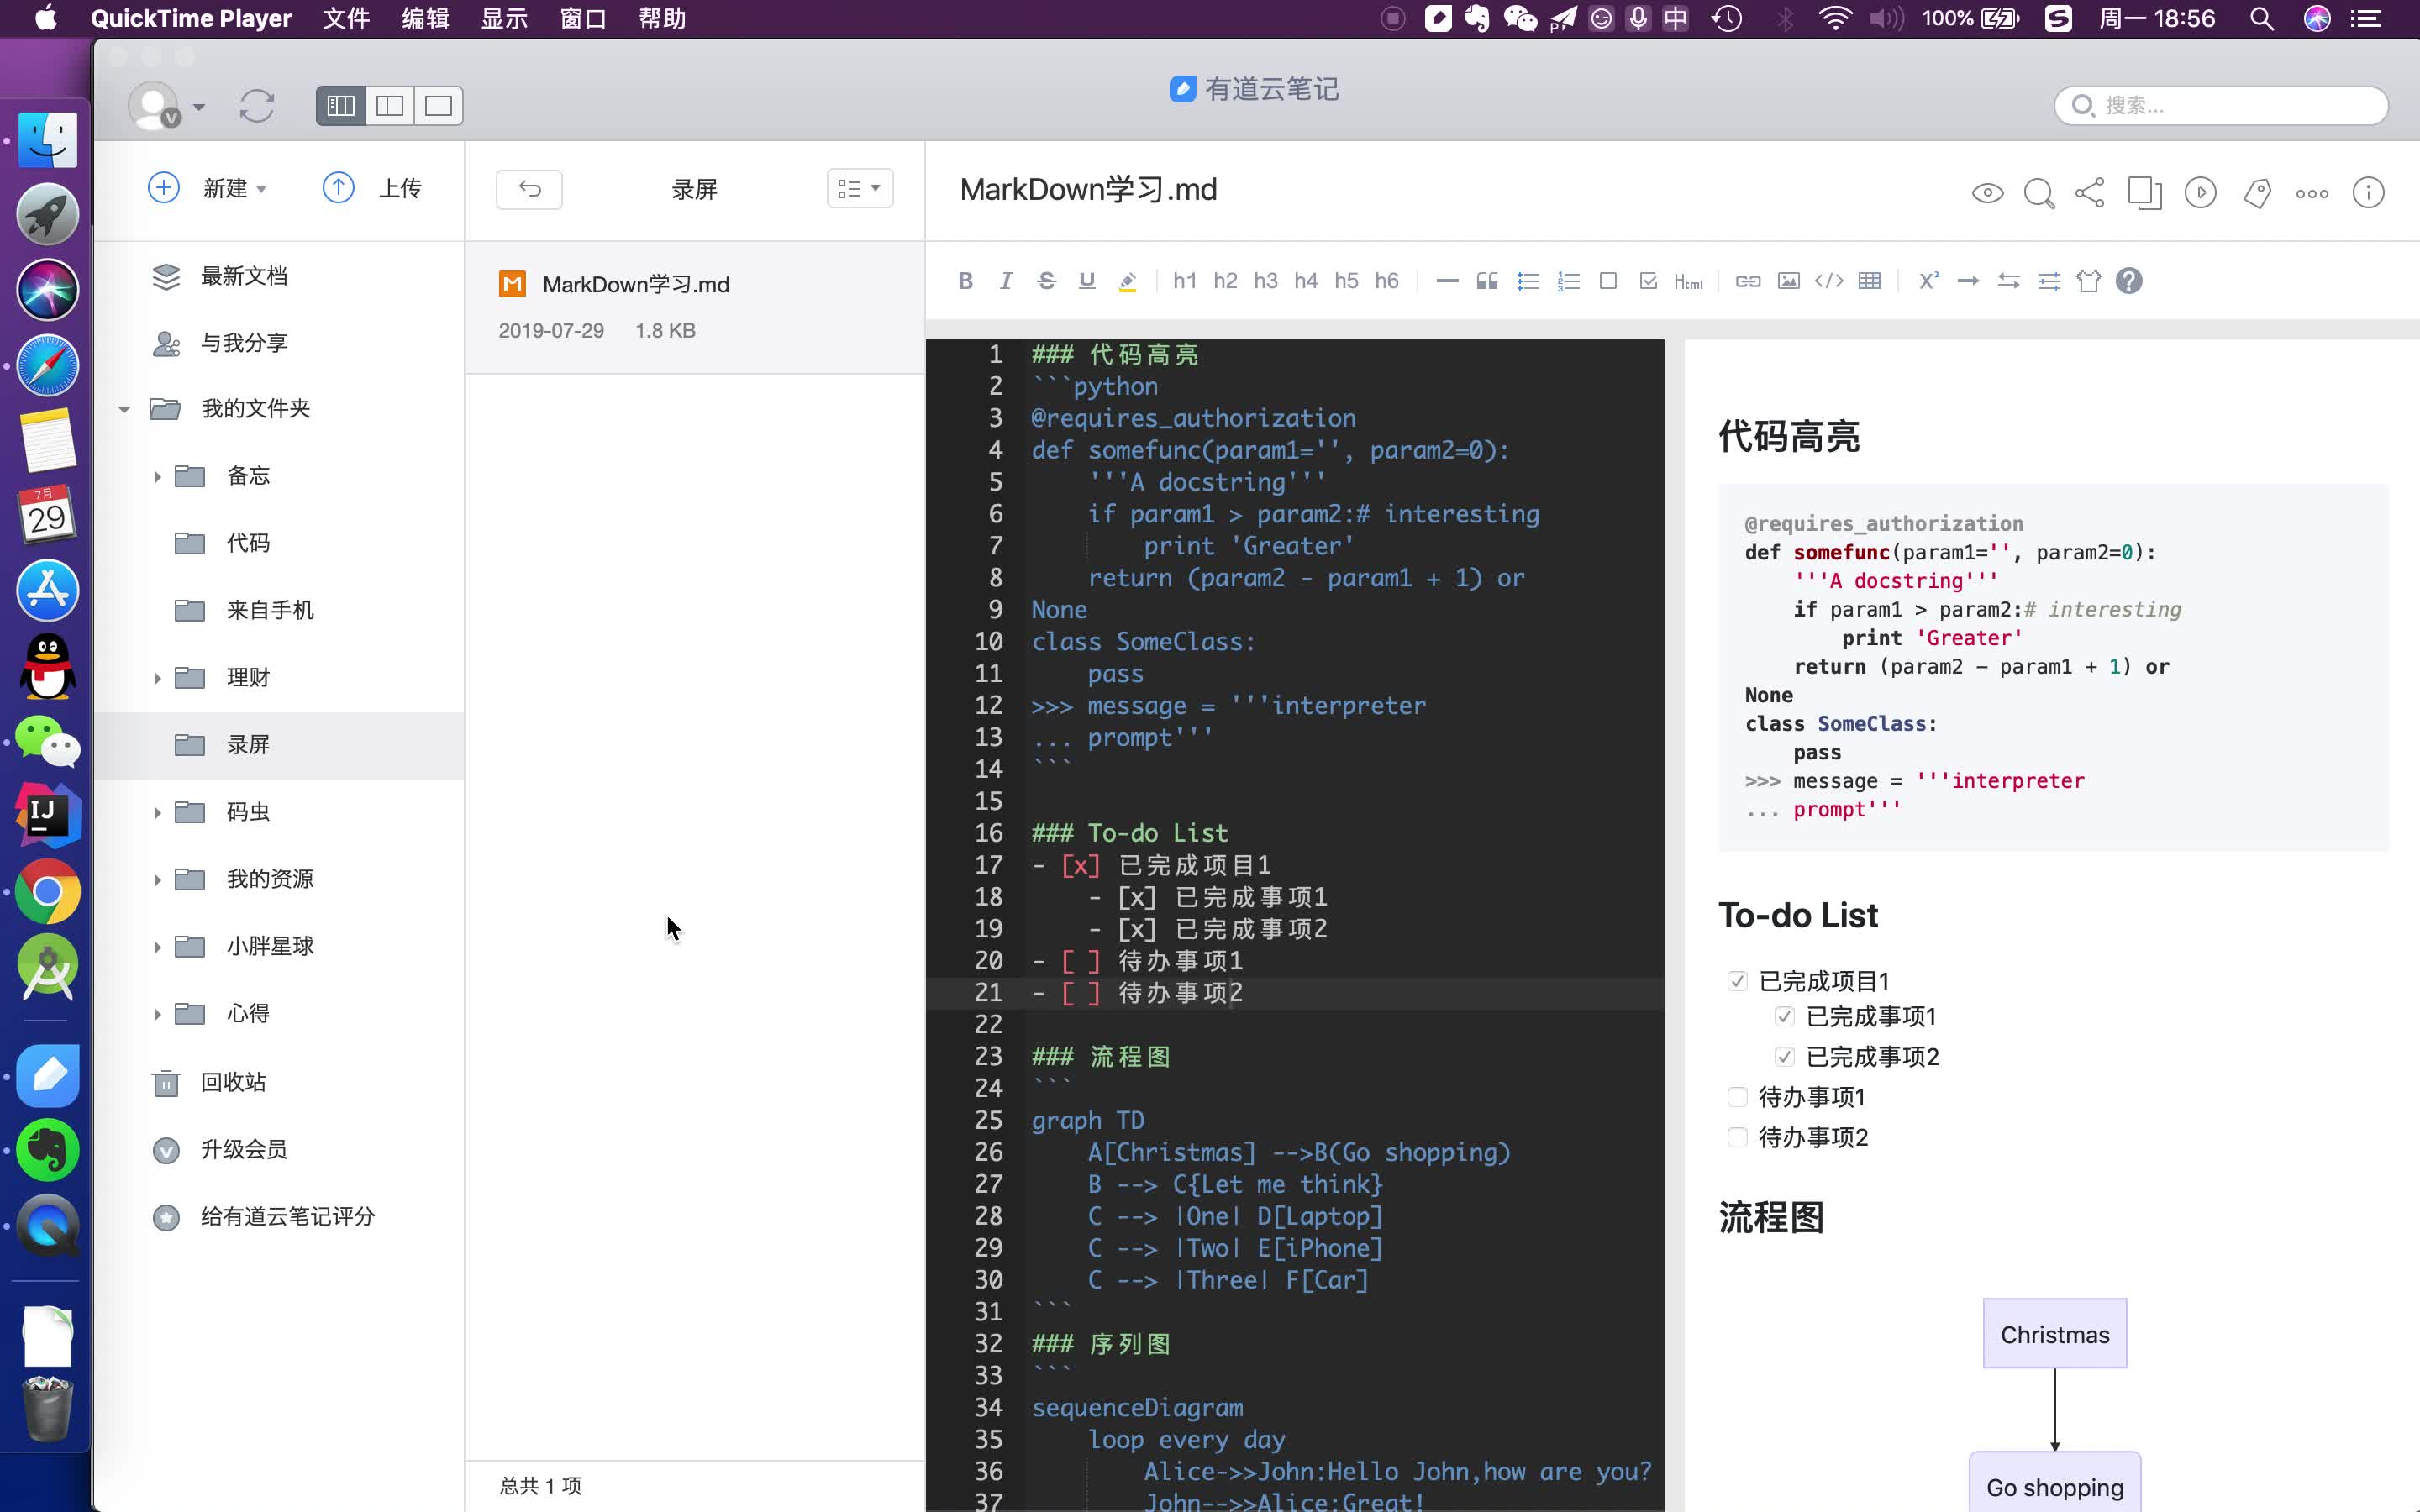
Task: Expand the 码虫 folder
Action: pos(157,813)
